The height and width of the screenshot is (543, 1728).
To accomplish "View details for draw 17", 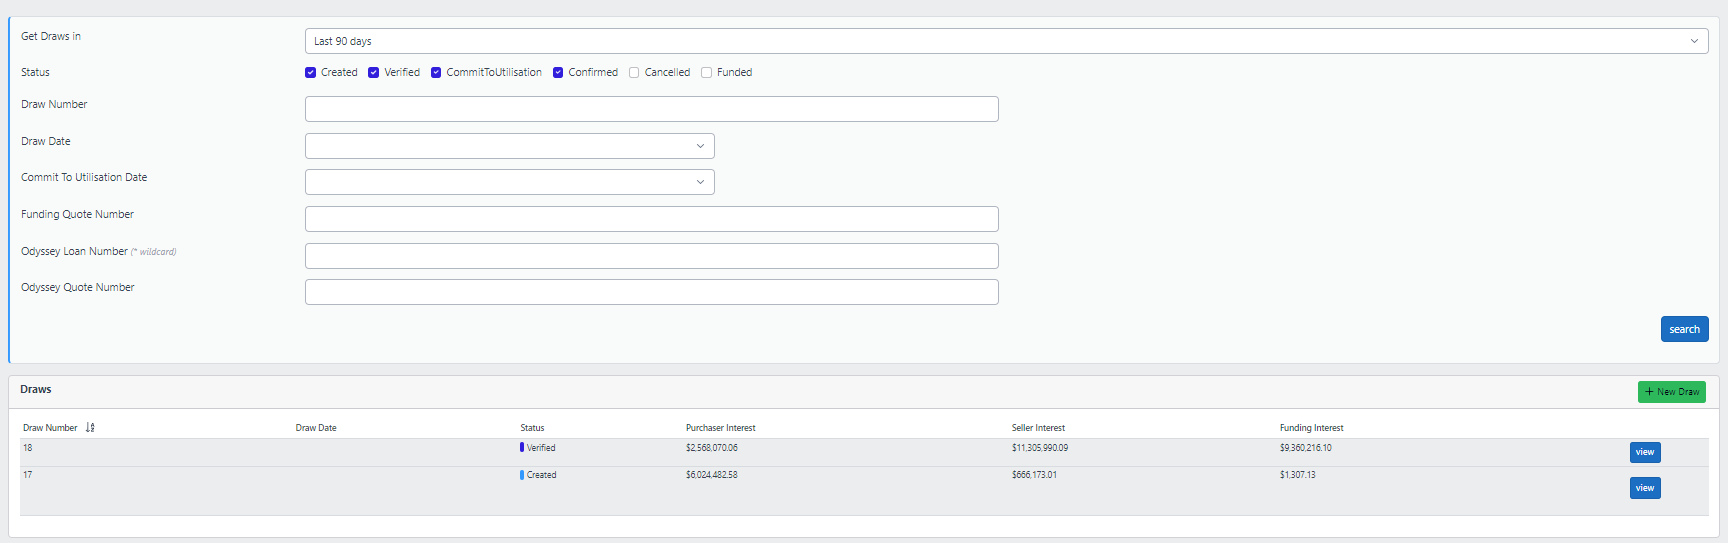I will point(1644,488).
